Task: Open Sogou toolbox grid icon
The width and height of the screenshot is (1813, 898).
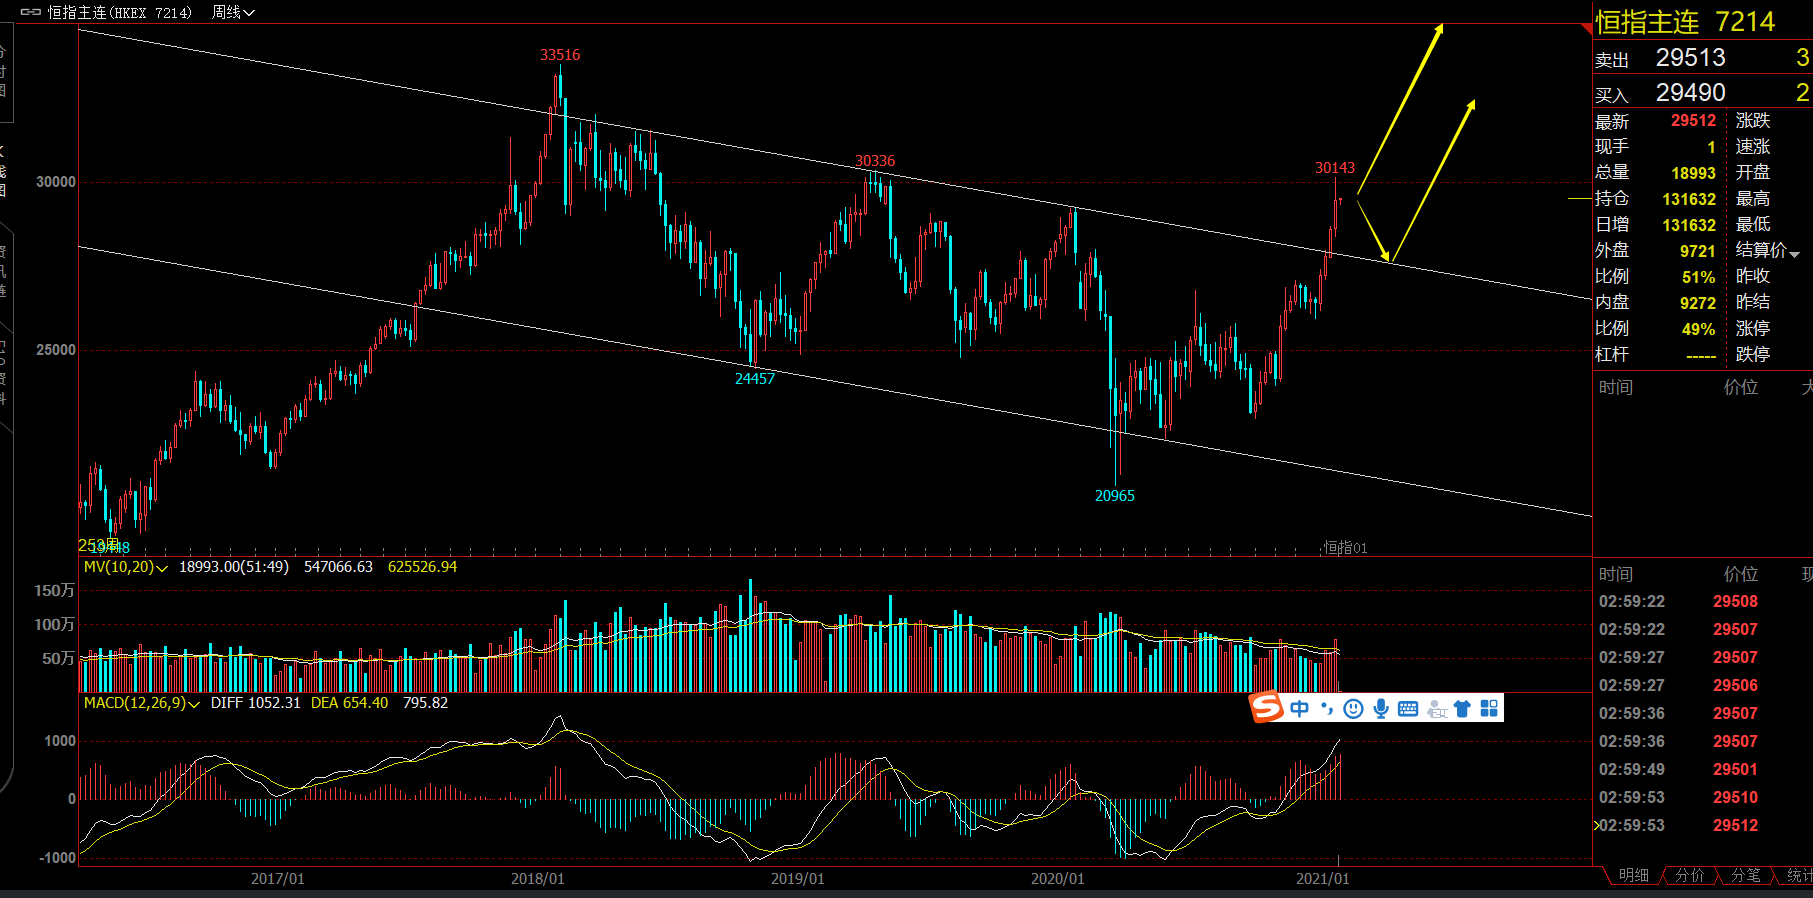Action: pos(1489,709)
